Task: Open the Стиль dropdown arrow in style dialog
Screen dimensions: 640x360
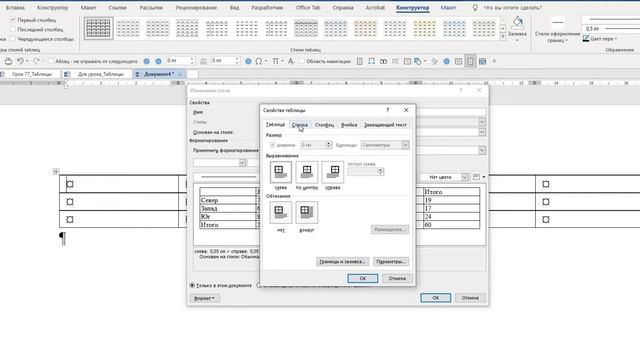Action: click(x=482, y=122)
